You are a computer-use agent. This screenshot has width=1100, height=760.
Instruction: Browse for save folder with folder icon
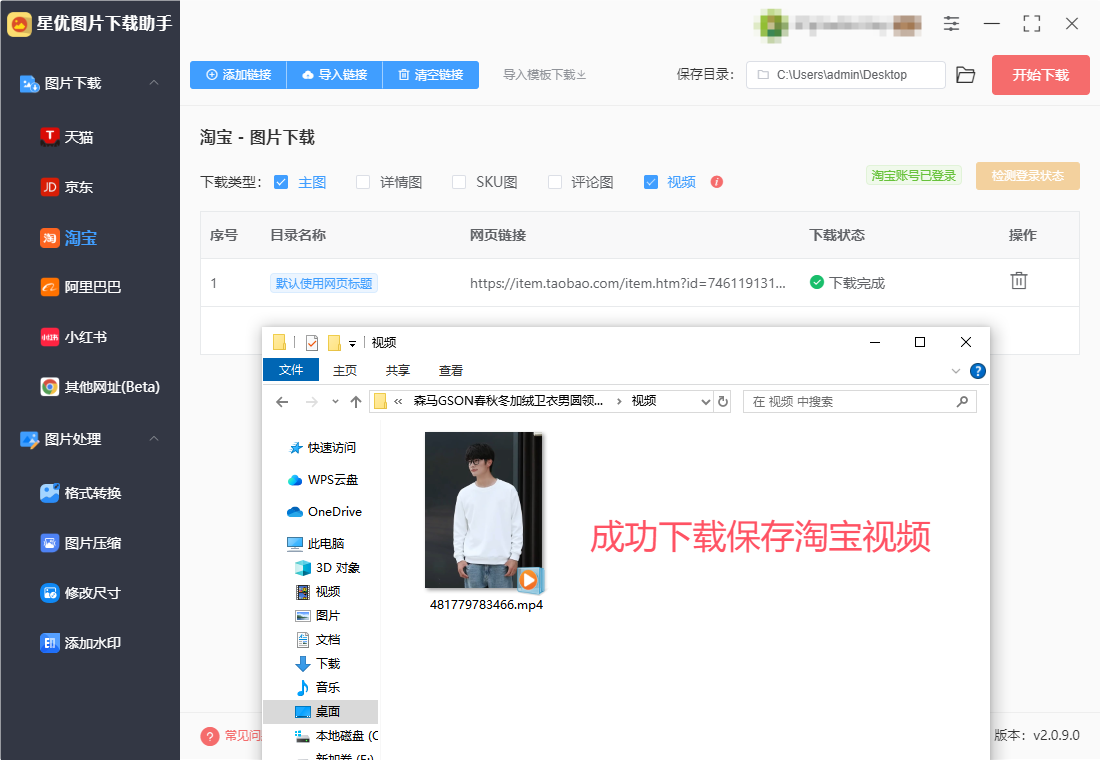pyautogui.click(x=965, y=74)
